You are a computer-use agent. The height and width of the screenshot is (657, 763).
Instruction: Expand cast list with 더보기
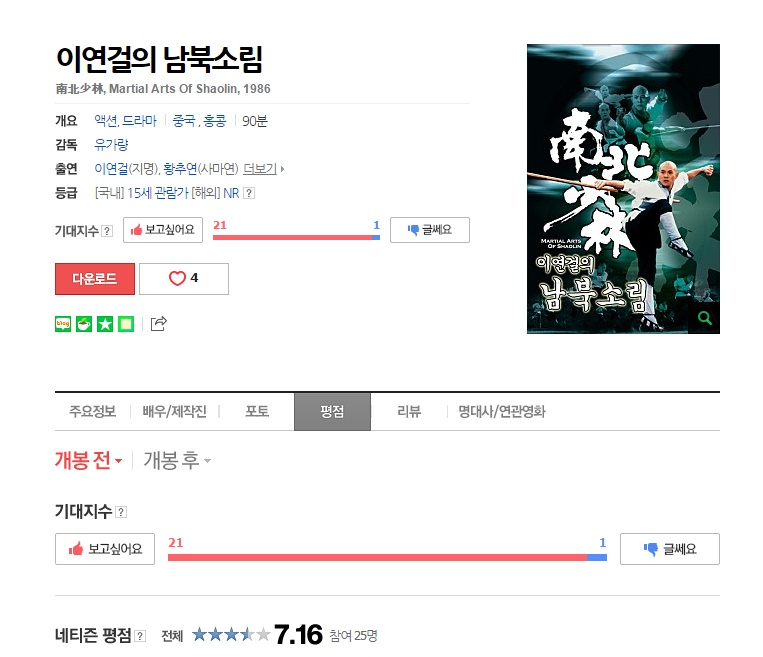[x=263, y=169]
